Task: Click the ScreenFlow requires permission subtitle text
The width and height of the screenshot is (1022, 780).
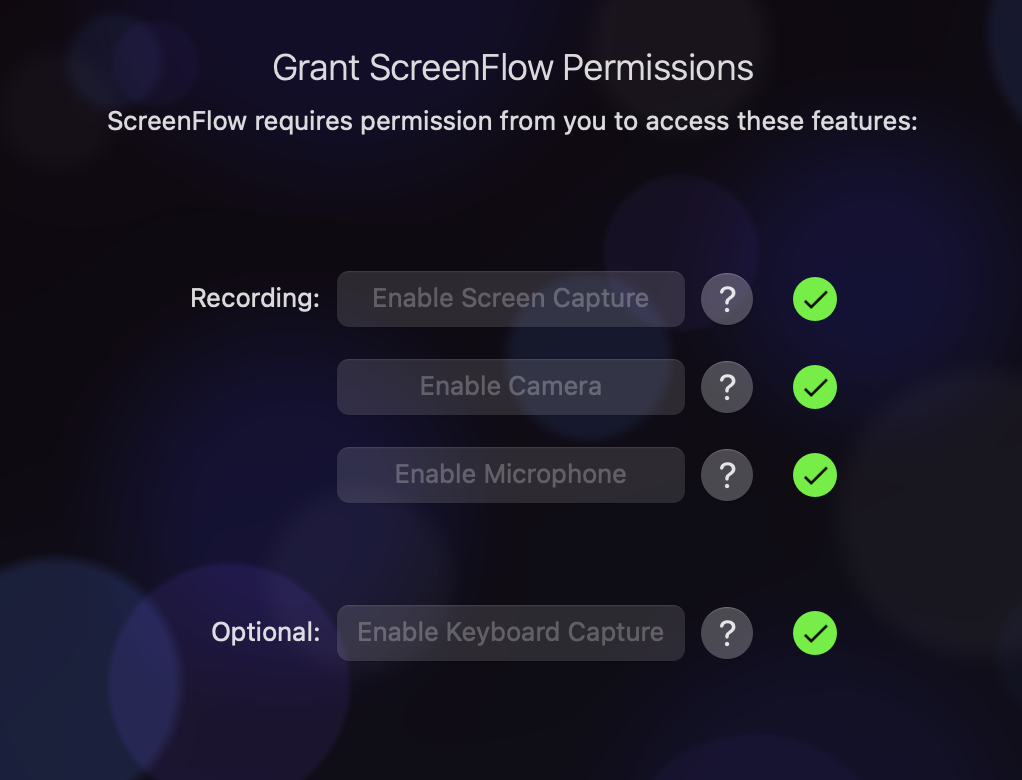Action: coord(512,121)
